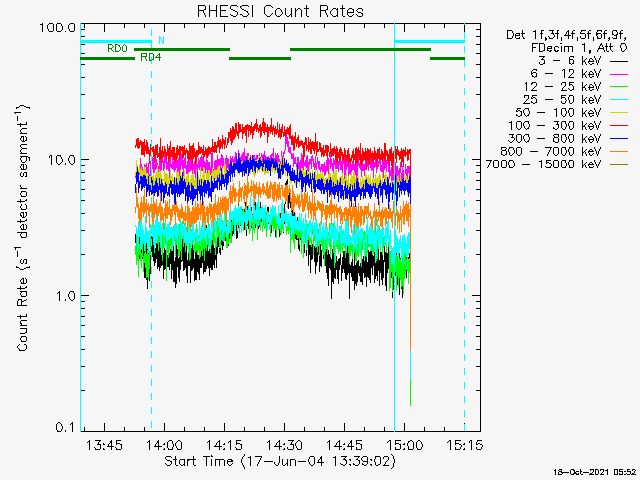
Task: Click magenta line swatch for 6 - 12 keV
Action: click(619, 74)
